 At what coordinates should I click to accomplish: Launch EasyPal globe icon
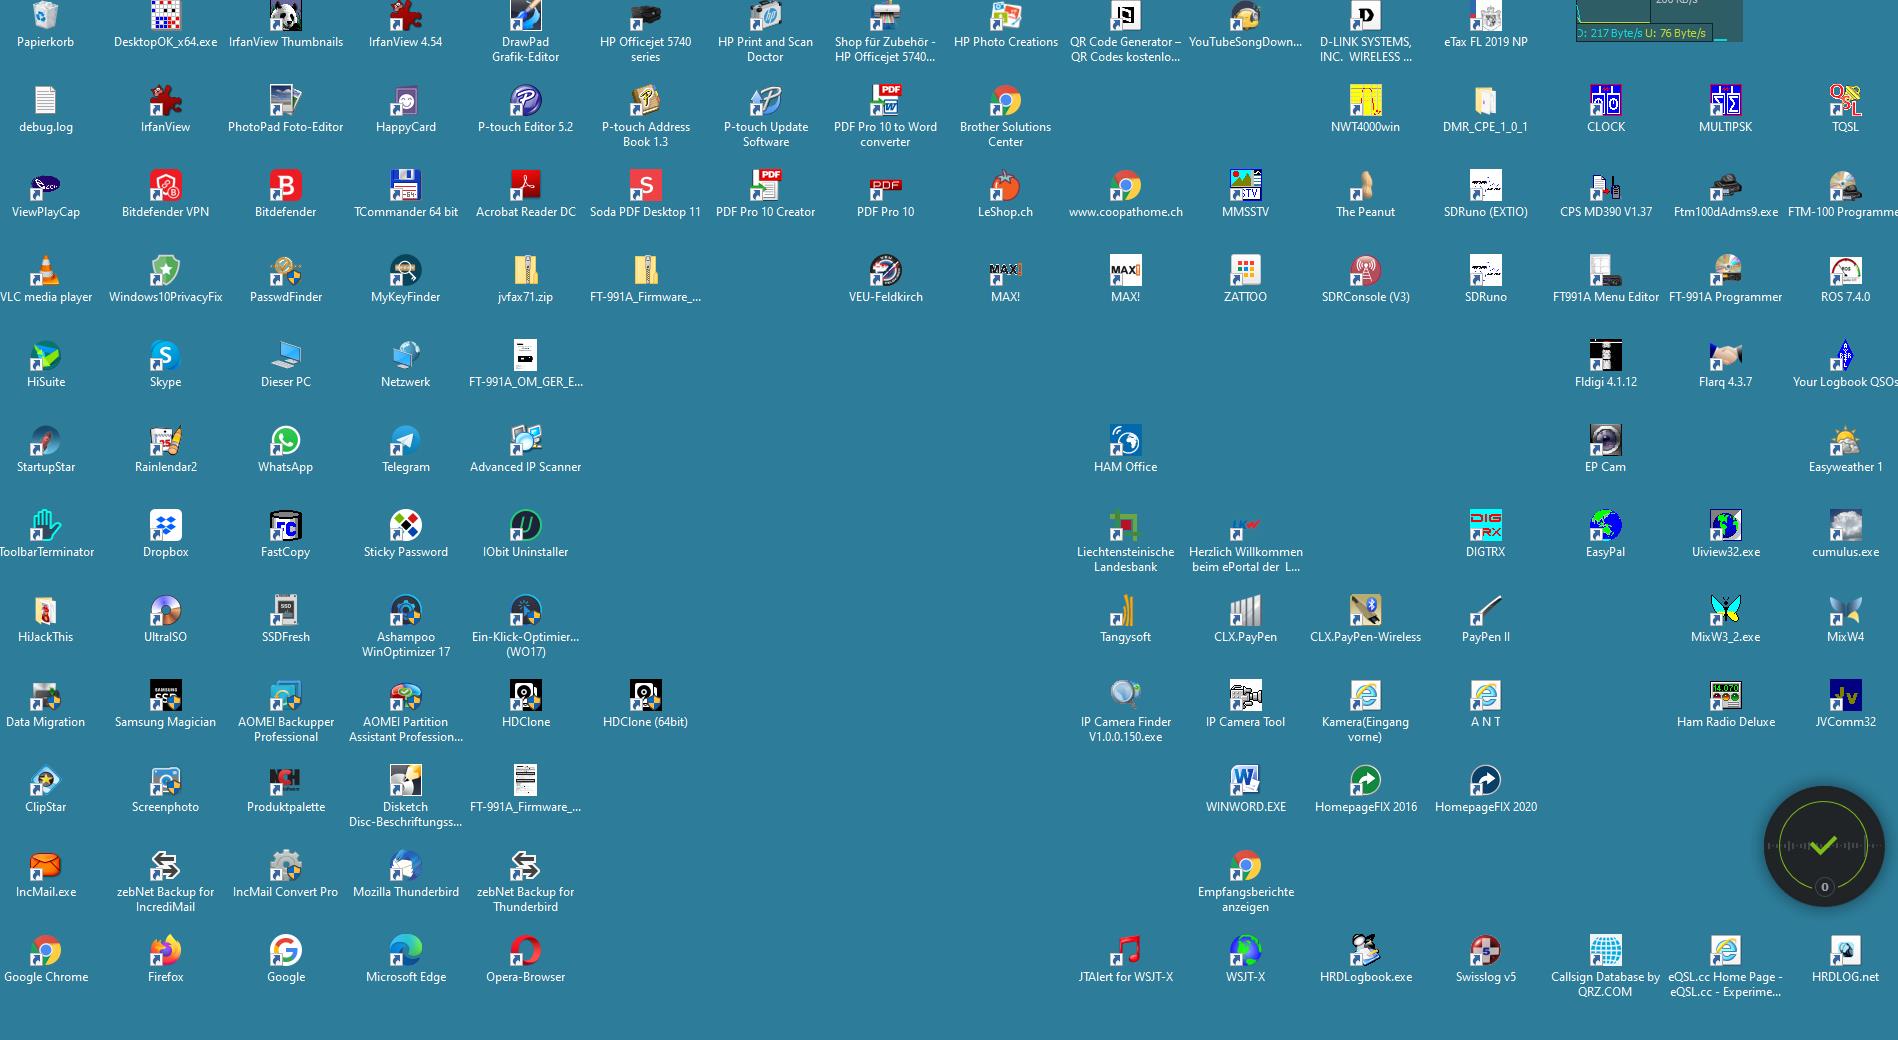click(x=1606, y=526)
